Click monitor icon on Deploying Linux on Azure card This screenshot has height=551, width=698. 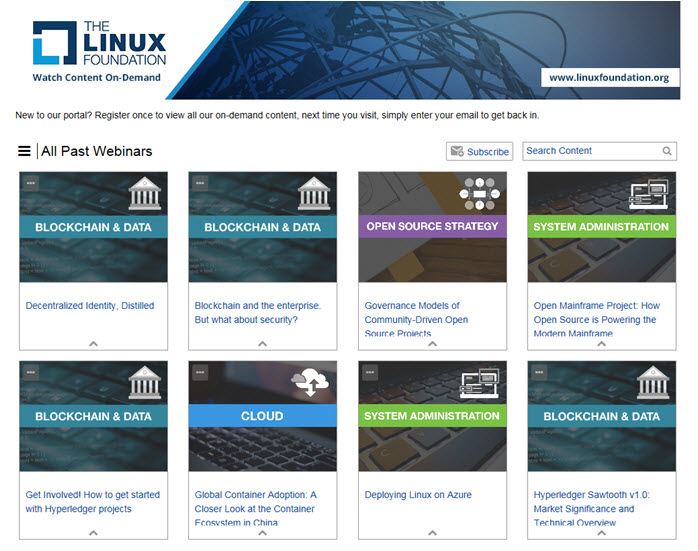[x=479, y=383]
